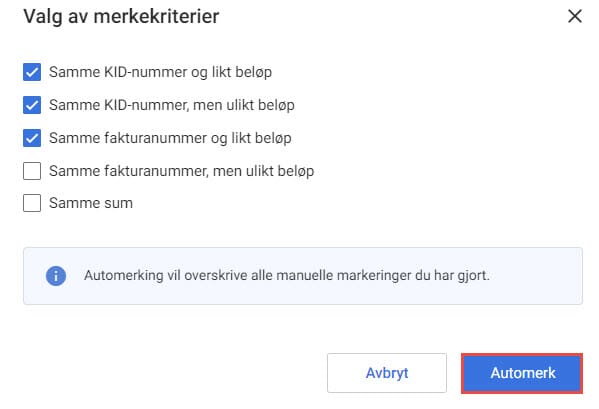Click the checkmark beside fakturanummer og likt beløp
Screen dimensions: 599x409
[x=32, y=138]
